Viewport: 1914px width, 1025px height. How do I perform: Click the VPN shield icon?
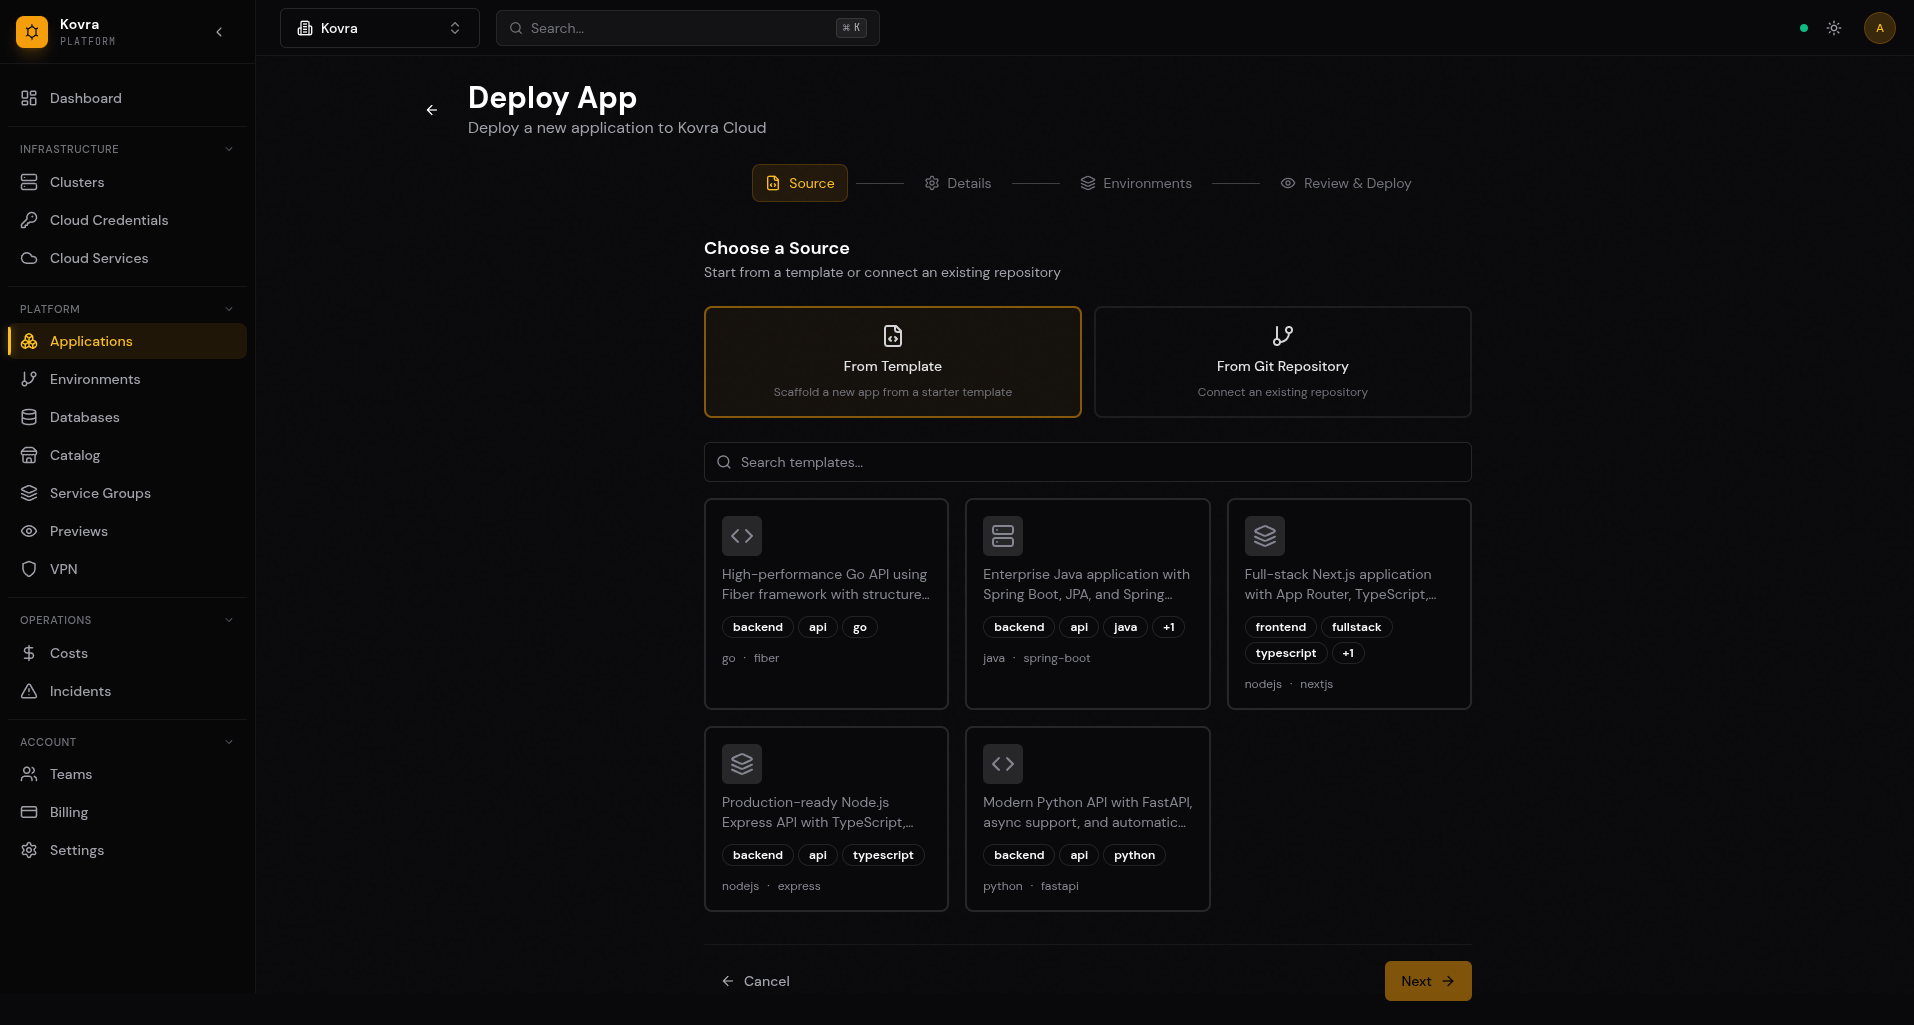tap(29, 569)
